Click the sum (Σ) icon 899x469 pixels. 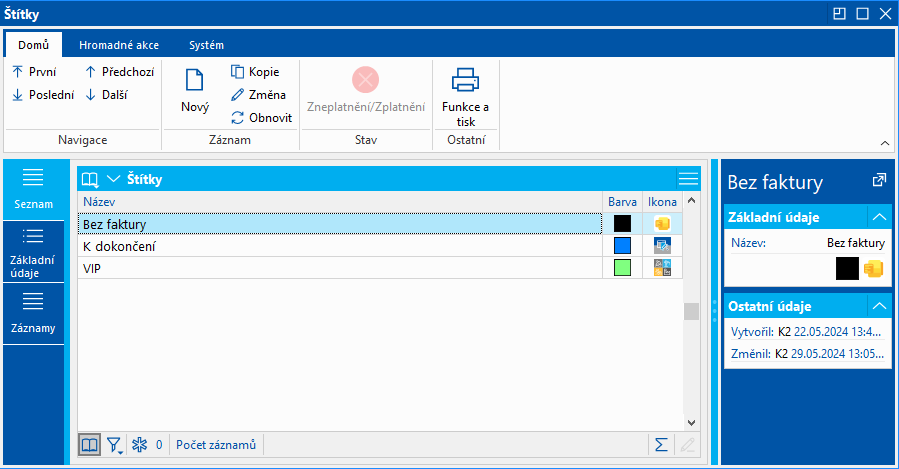661,445
